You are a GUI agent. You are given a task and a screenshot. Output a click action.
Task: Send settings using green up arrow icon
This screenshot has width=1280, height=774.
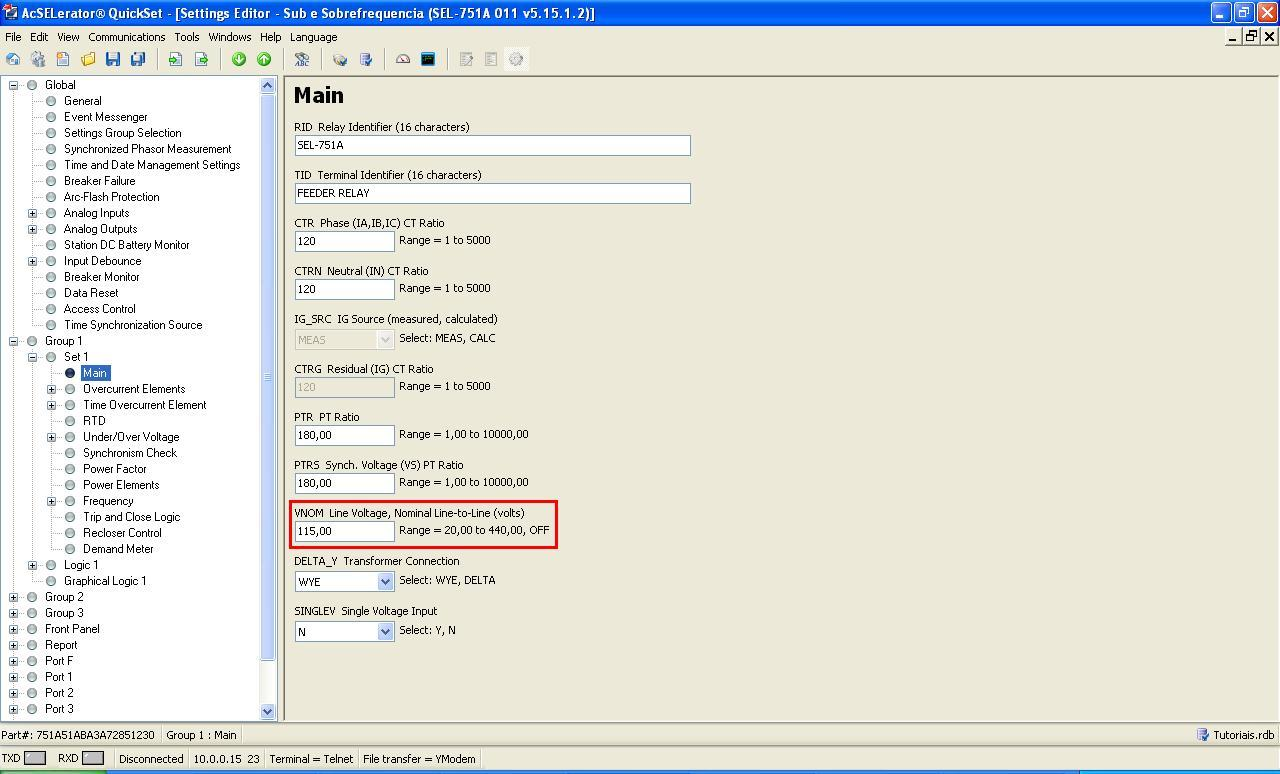(264, 59)
